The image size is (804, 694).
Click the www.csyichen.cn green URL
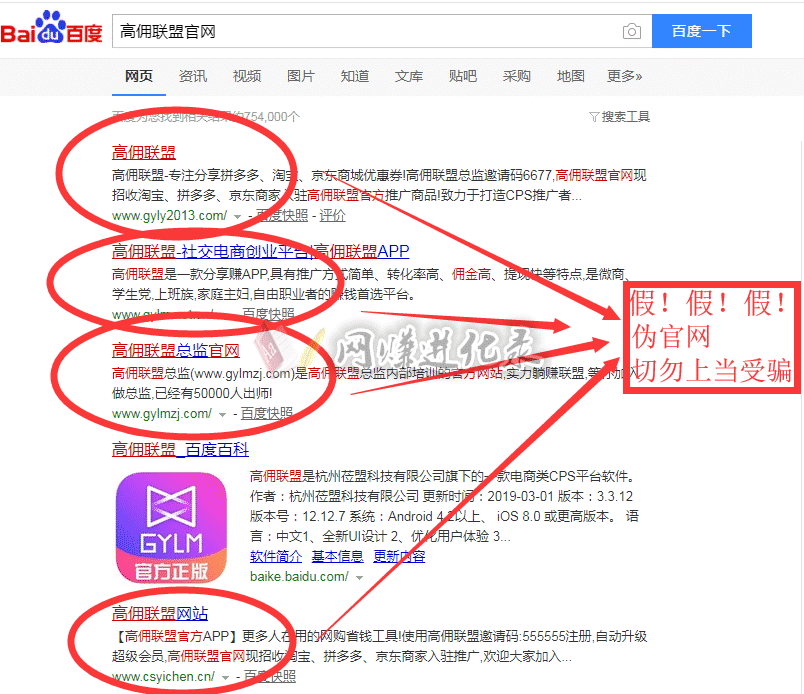pos(163,677)
